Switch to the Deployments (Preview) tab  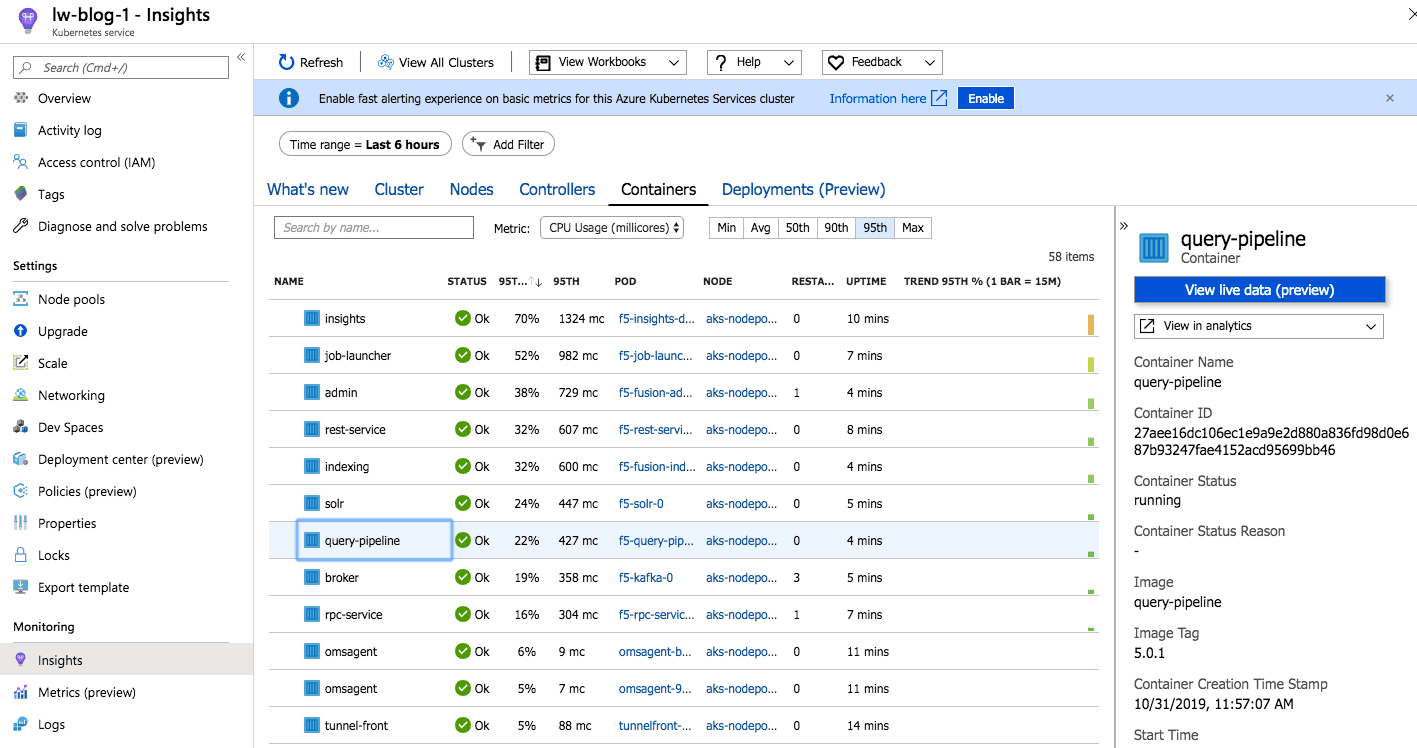[x=803, y=189]
